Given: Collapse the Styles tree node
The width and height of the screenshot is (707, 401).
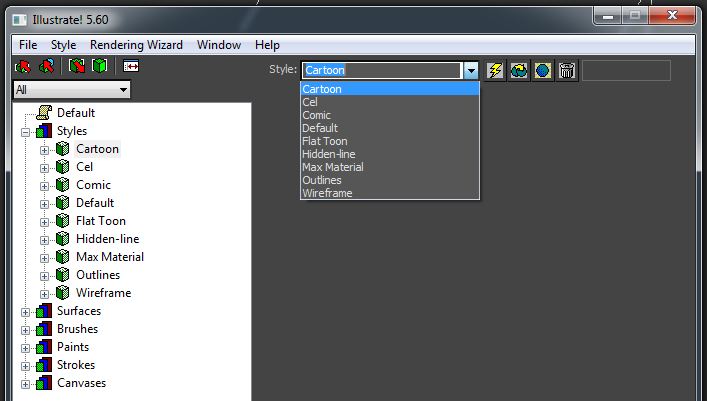Looking at the screenshot, I should click(26, 132).
